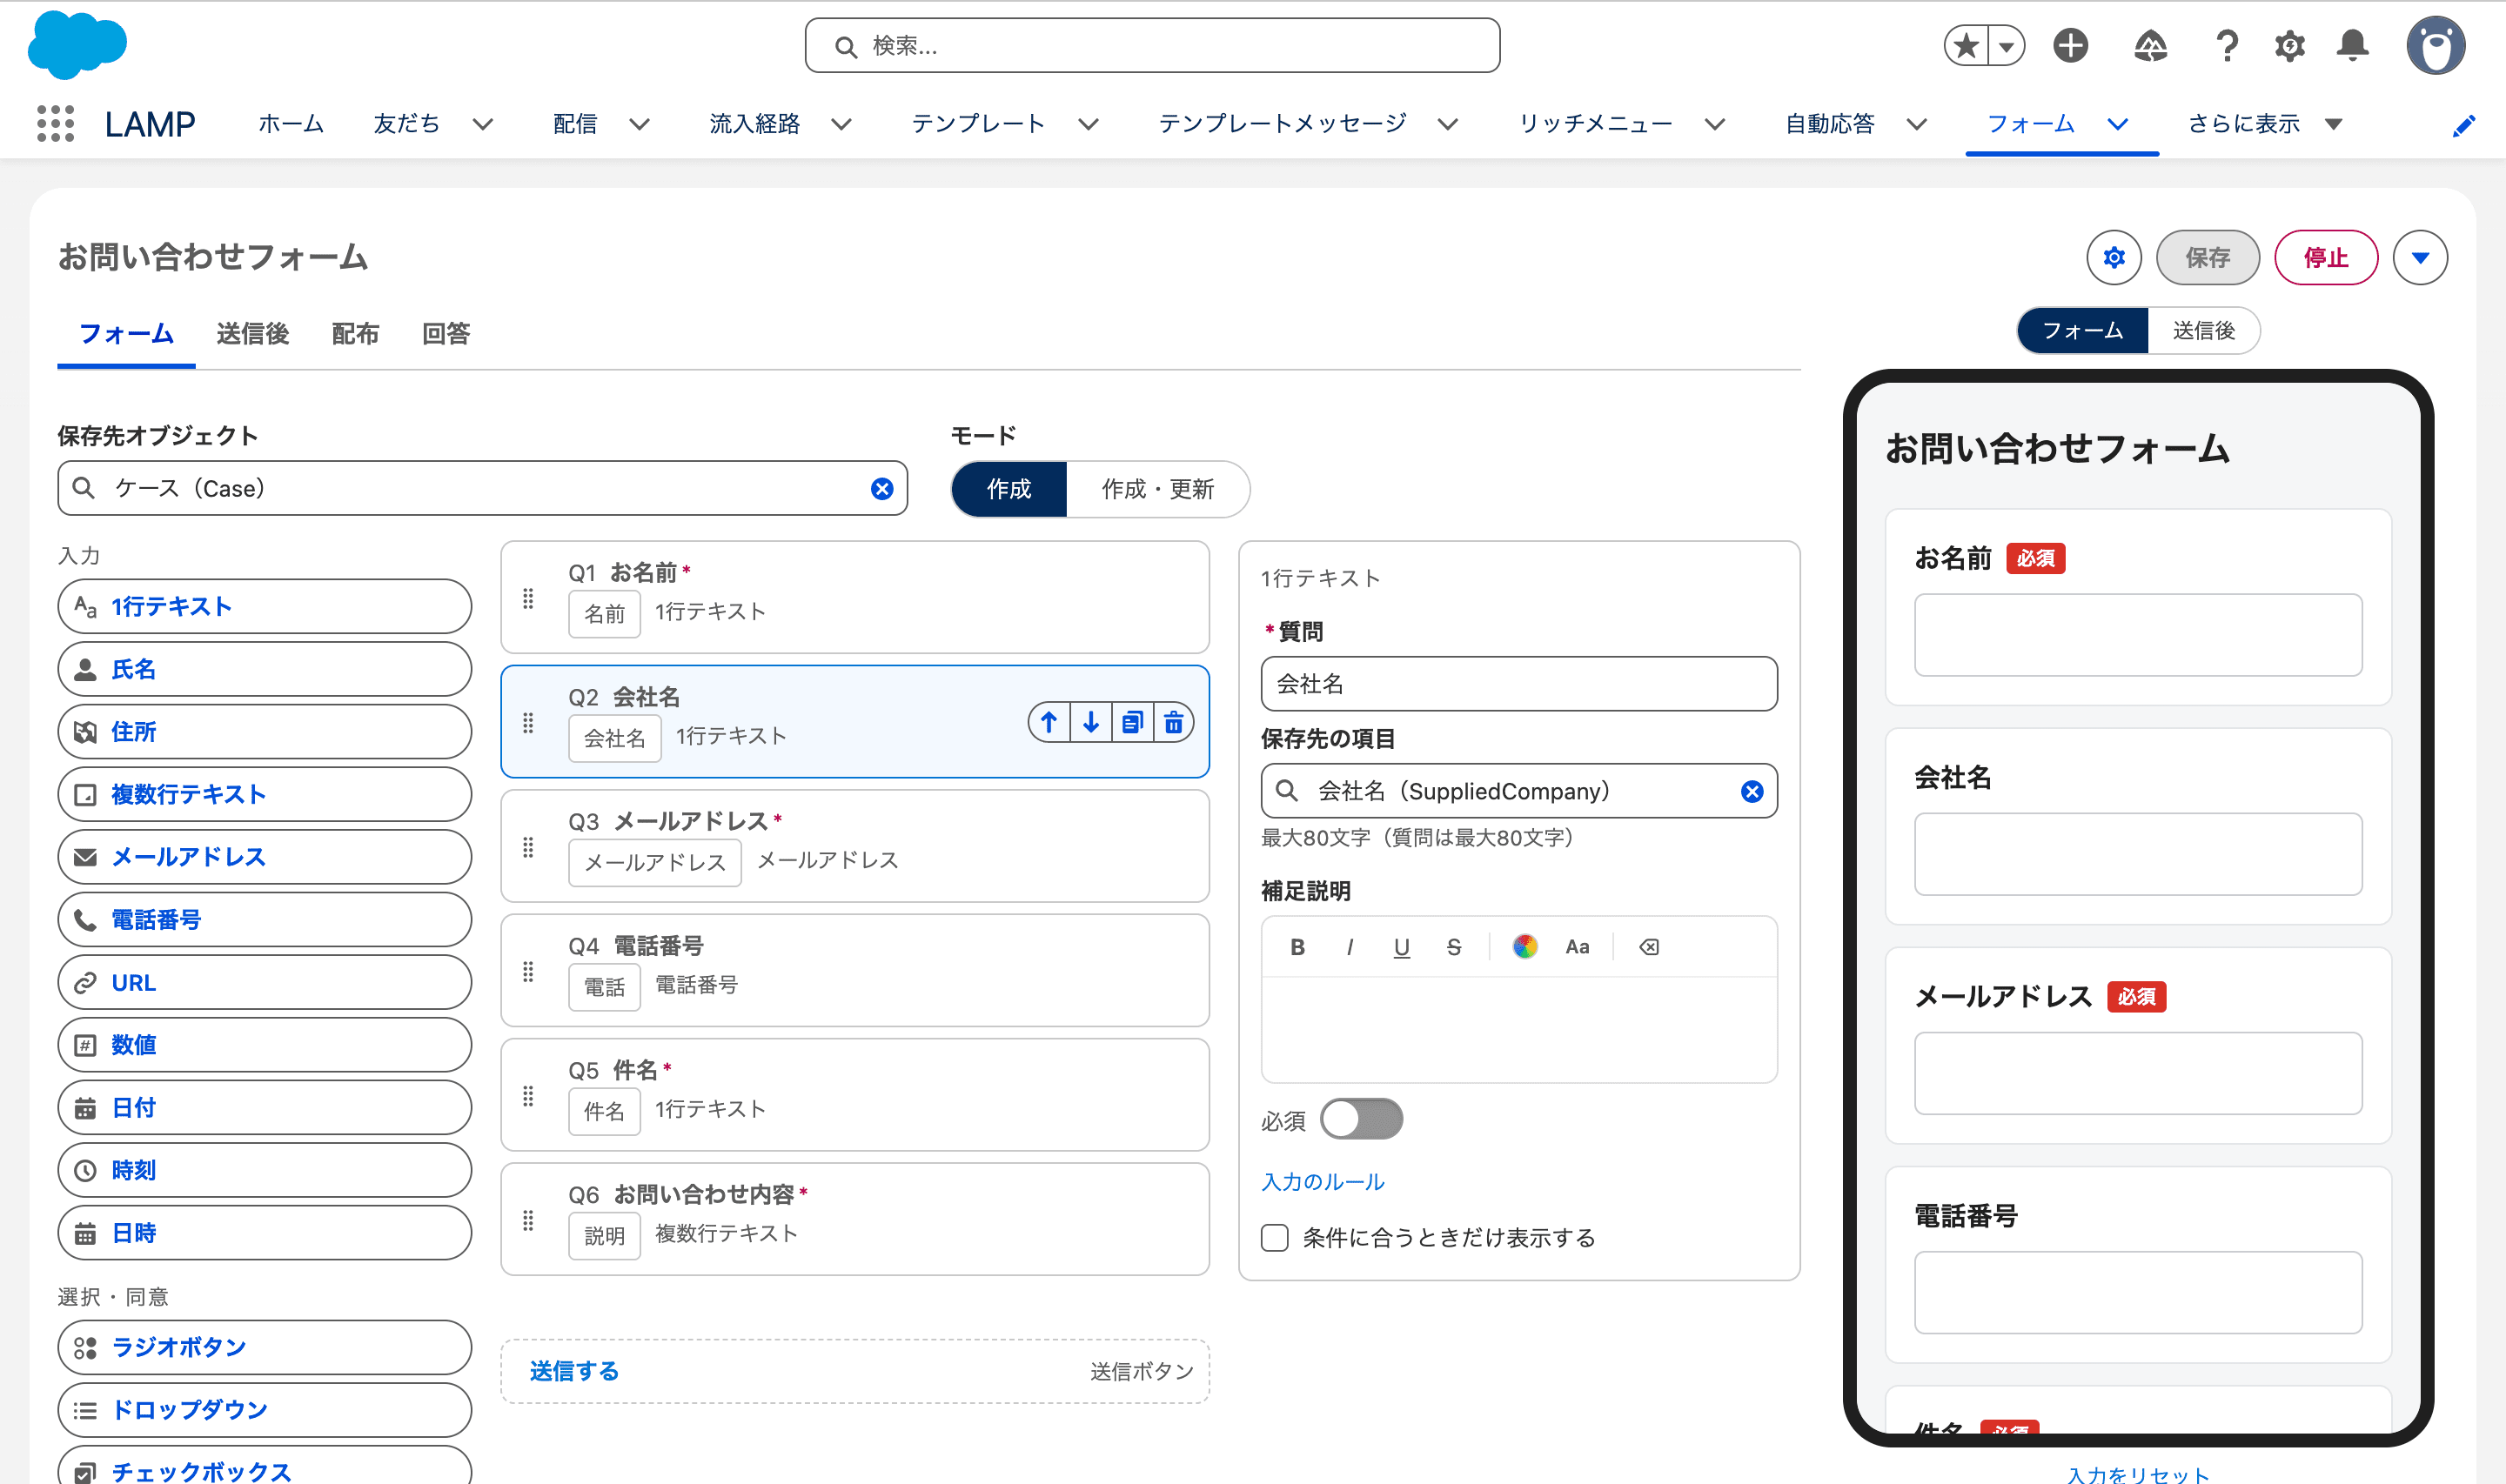The image size is (2506, 1484).
Task: Click the 保存 button
Action: pyautogui.click(x=2207, y=257)
